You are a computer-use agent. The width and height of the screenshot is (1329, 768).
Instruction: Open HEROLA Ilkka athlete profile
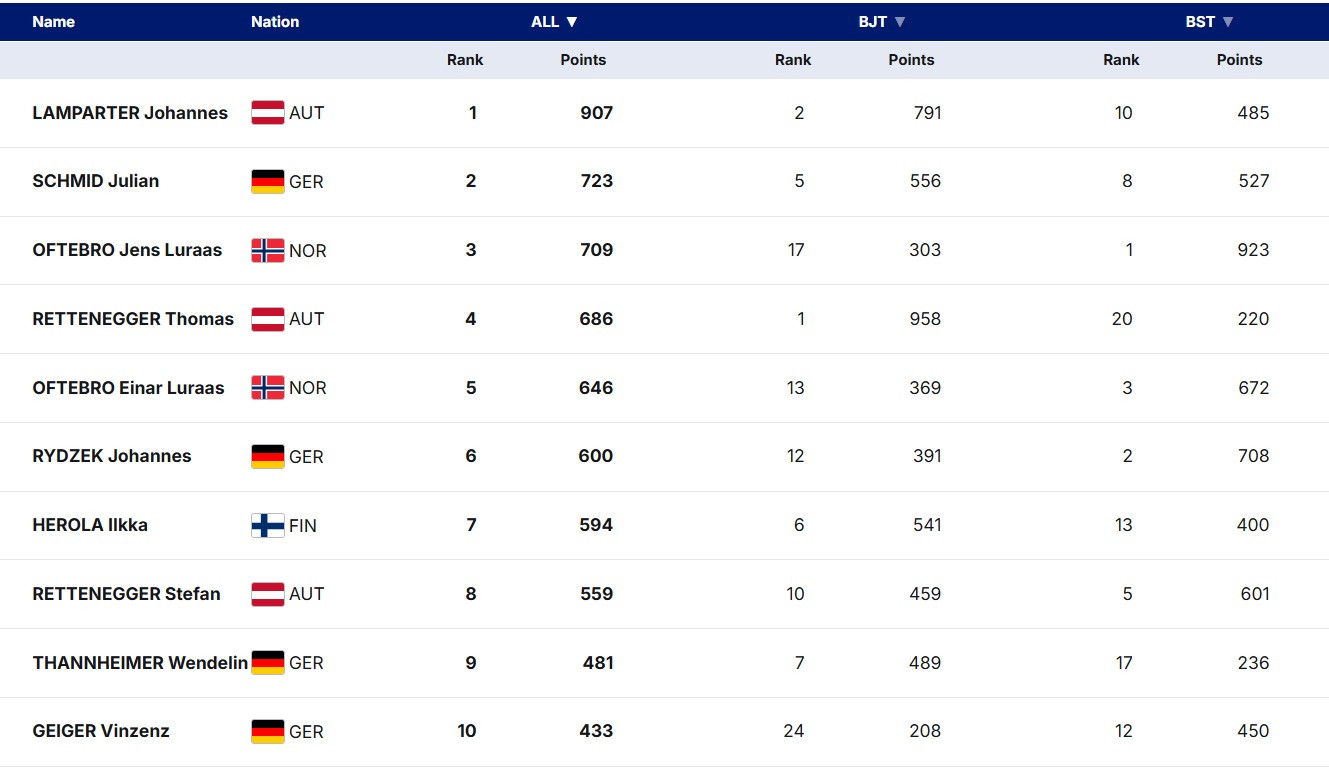click(x=90, y=525)
